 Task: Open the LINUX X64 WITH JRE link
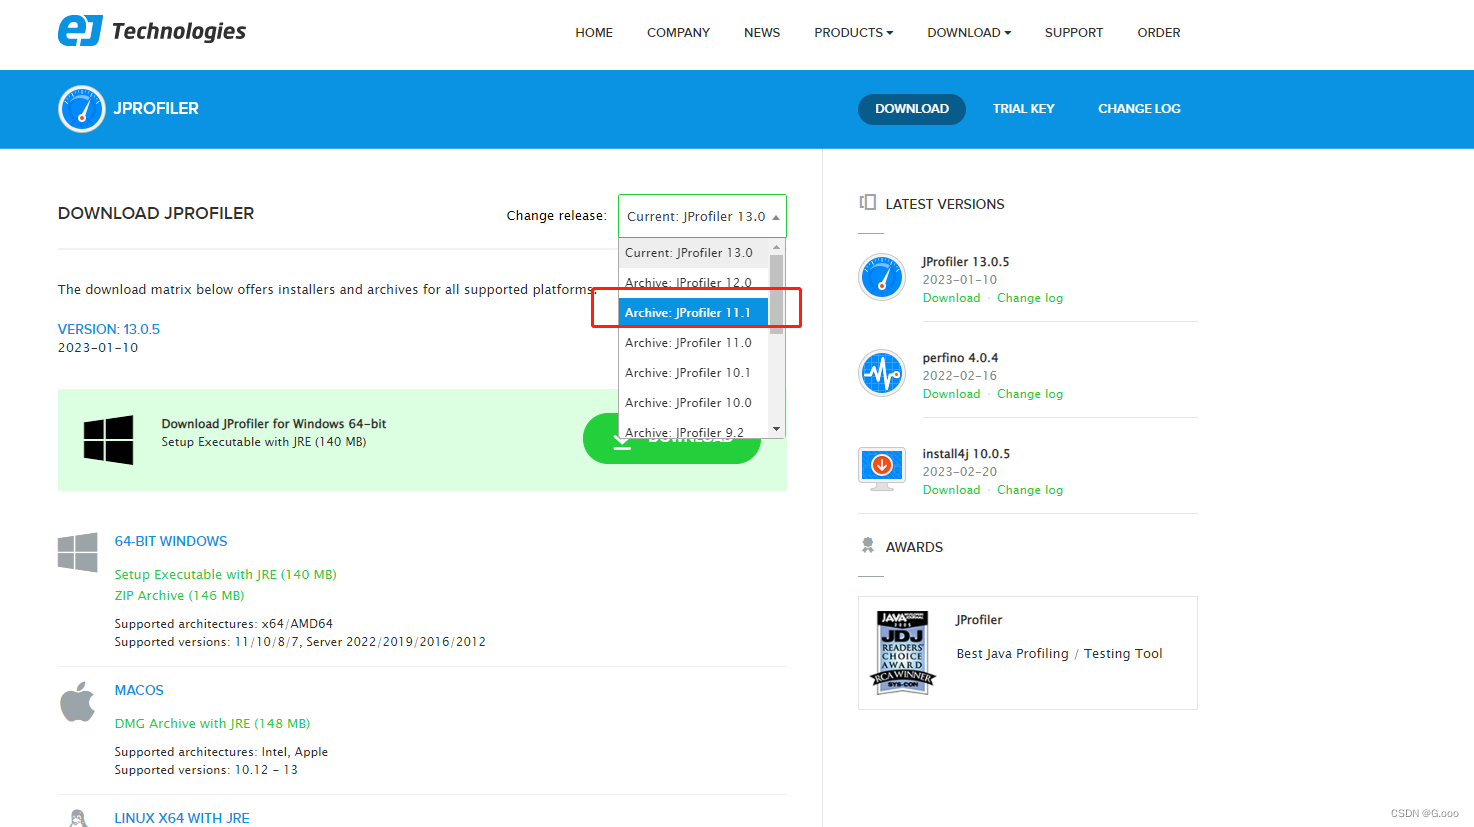[x=182, y=818]
